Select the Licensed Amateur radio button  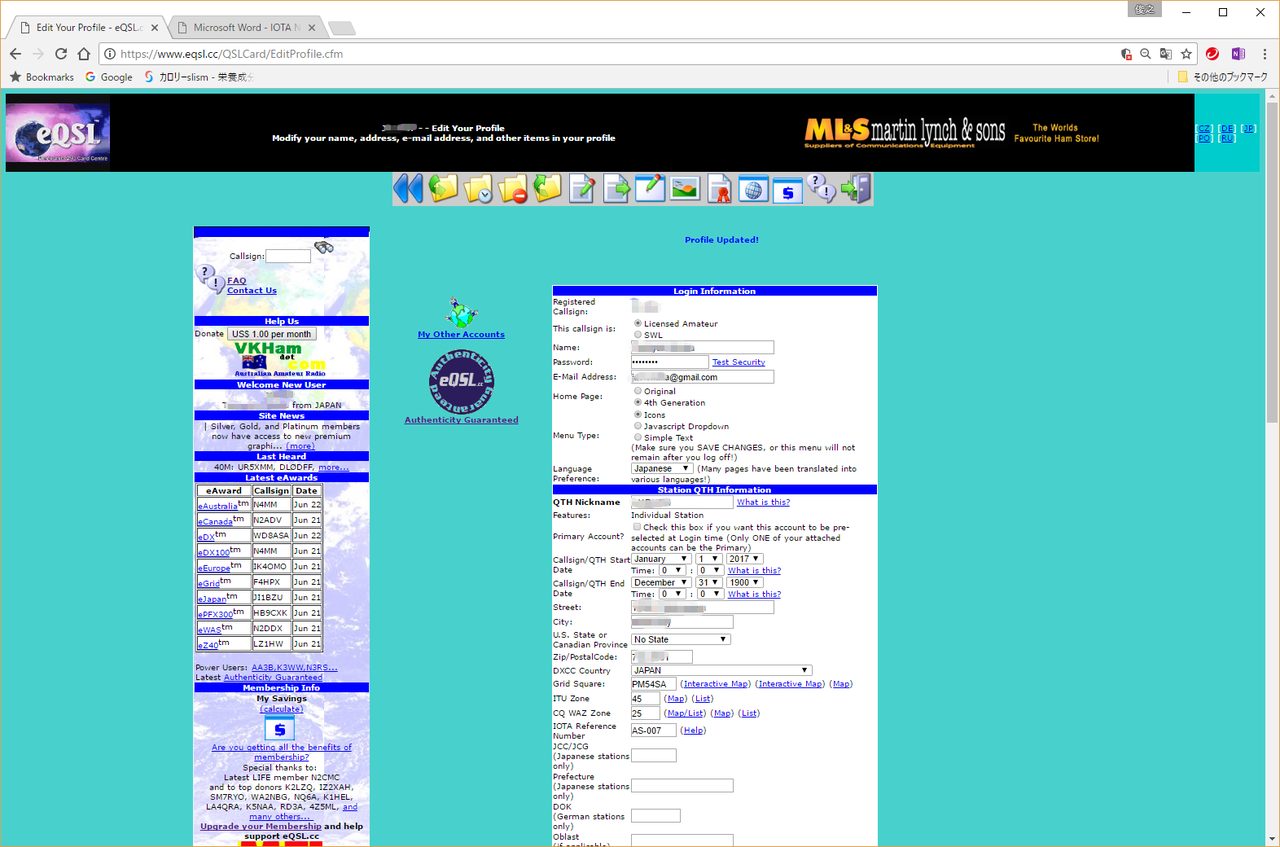[x=638, y=323]
